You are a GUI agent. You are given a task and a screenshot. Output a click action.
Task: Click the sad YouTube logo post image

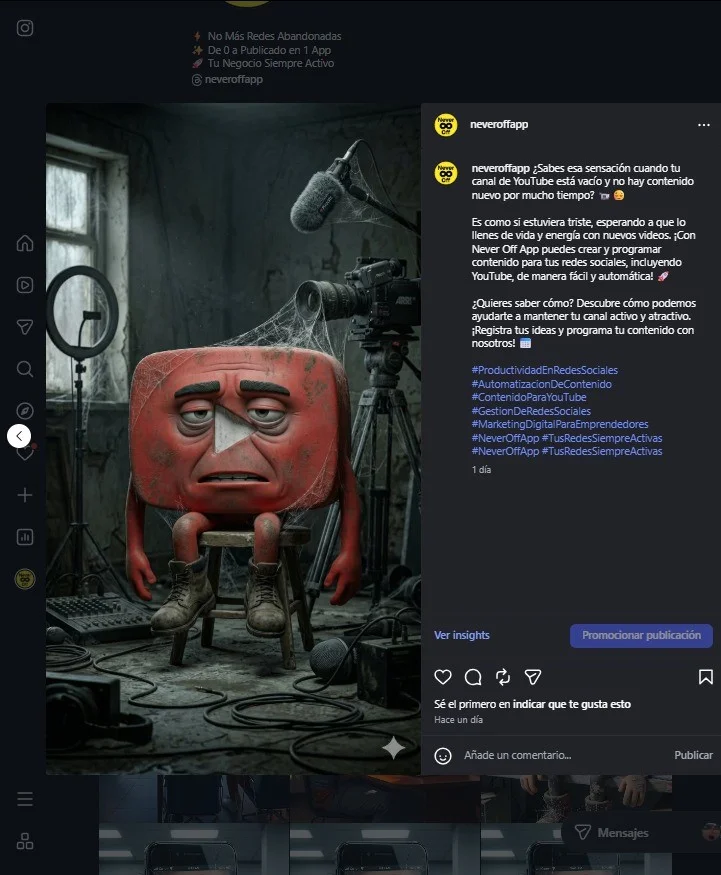click(233, 439)
